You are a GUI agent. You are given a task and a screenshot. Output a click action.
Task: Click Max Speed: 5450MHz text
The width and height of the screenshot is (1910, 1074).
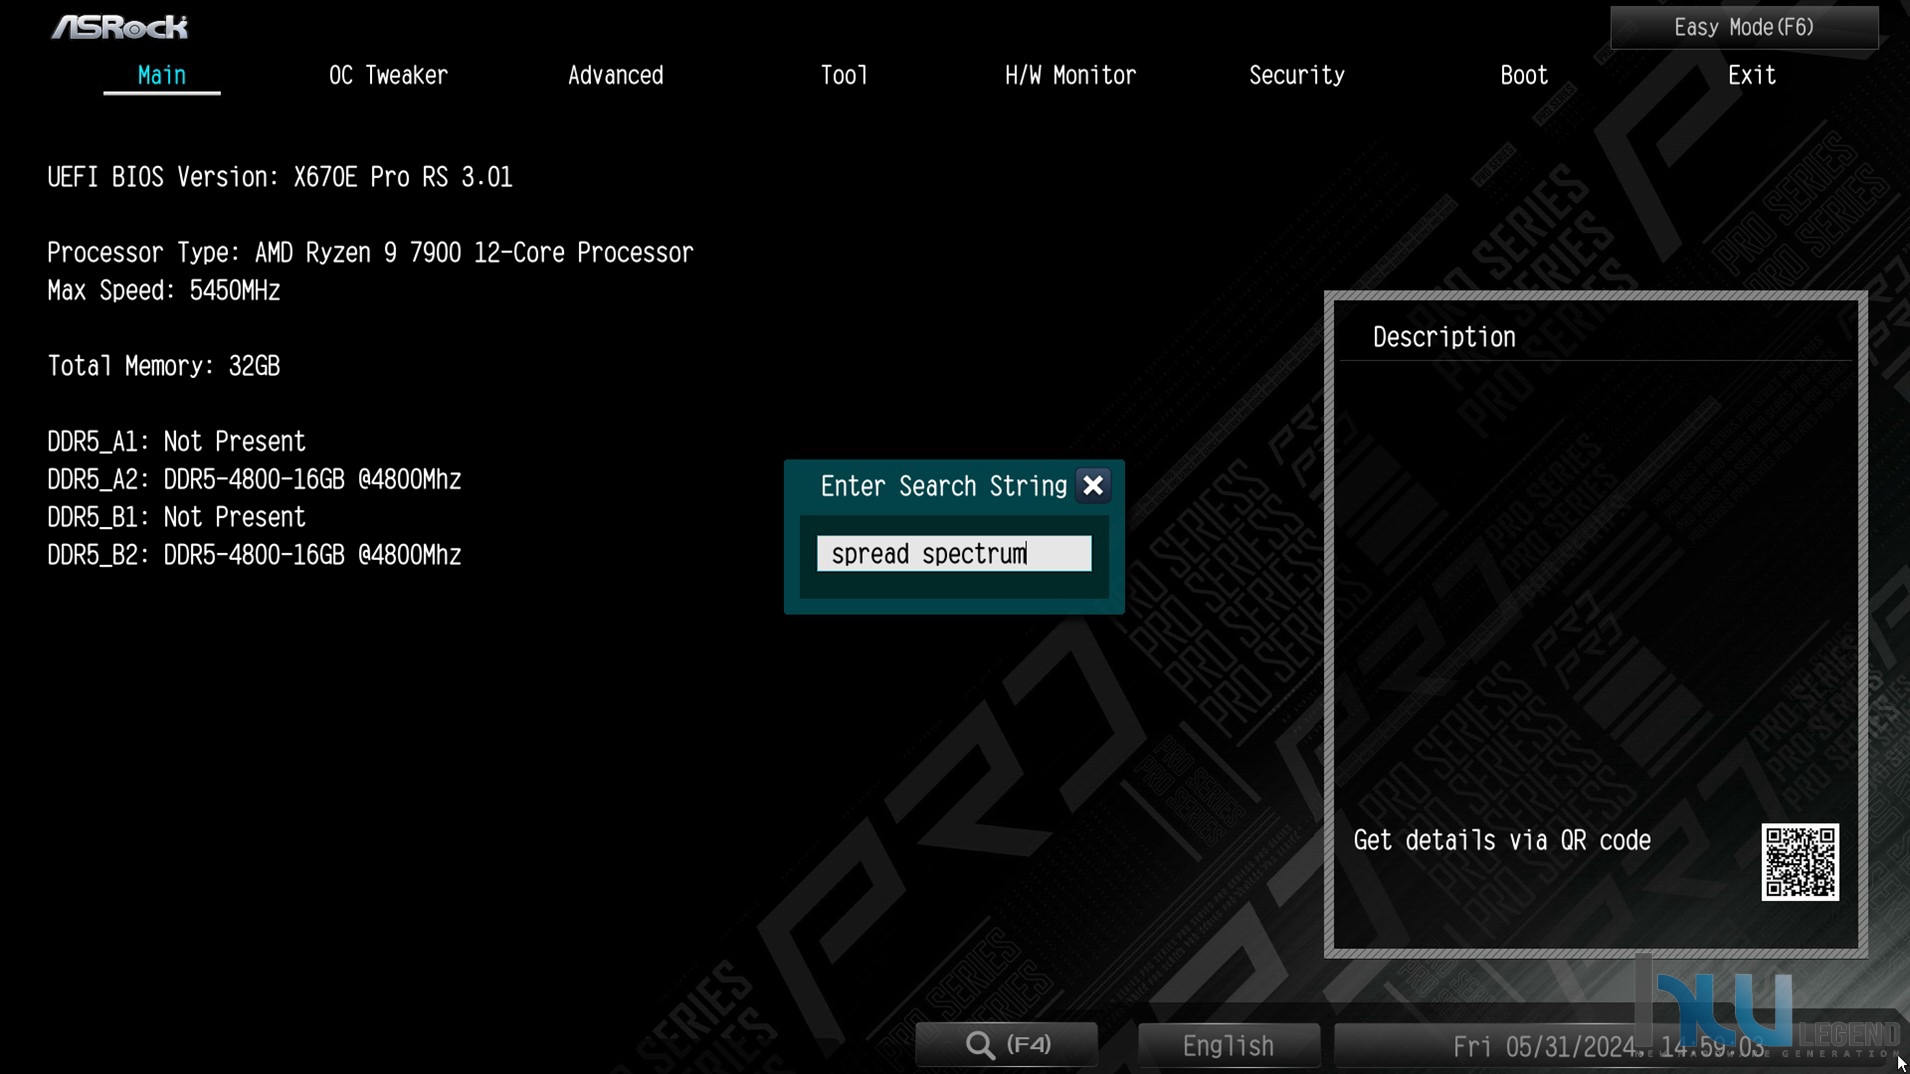[164, 291]
